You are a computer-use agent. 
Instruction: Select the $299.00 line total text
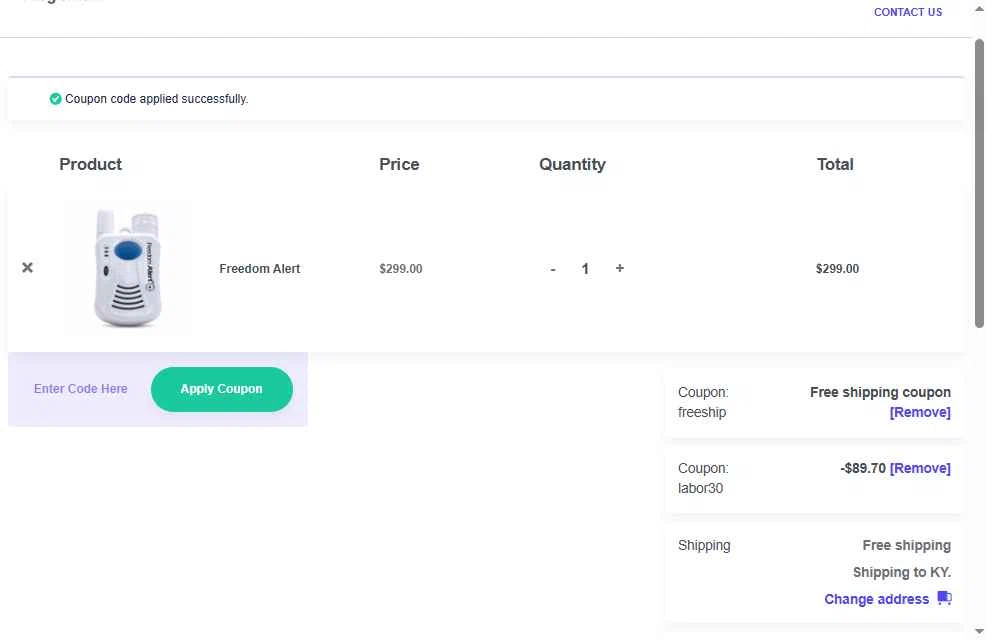click(x=837, y=269)
